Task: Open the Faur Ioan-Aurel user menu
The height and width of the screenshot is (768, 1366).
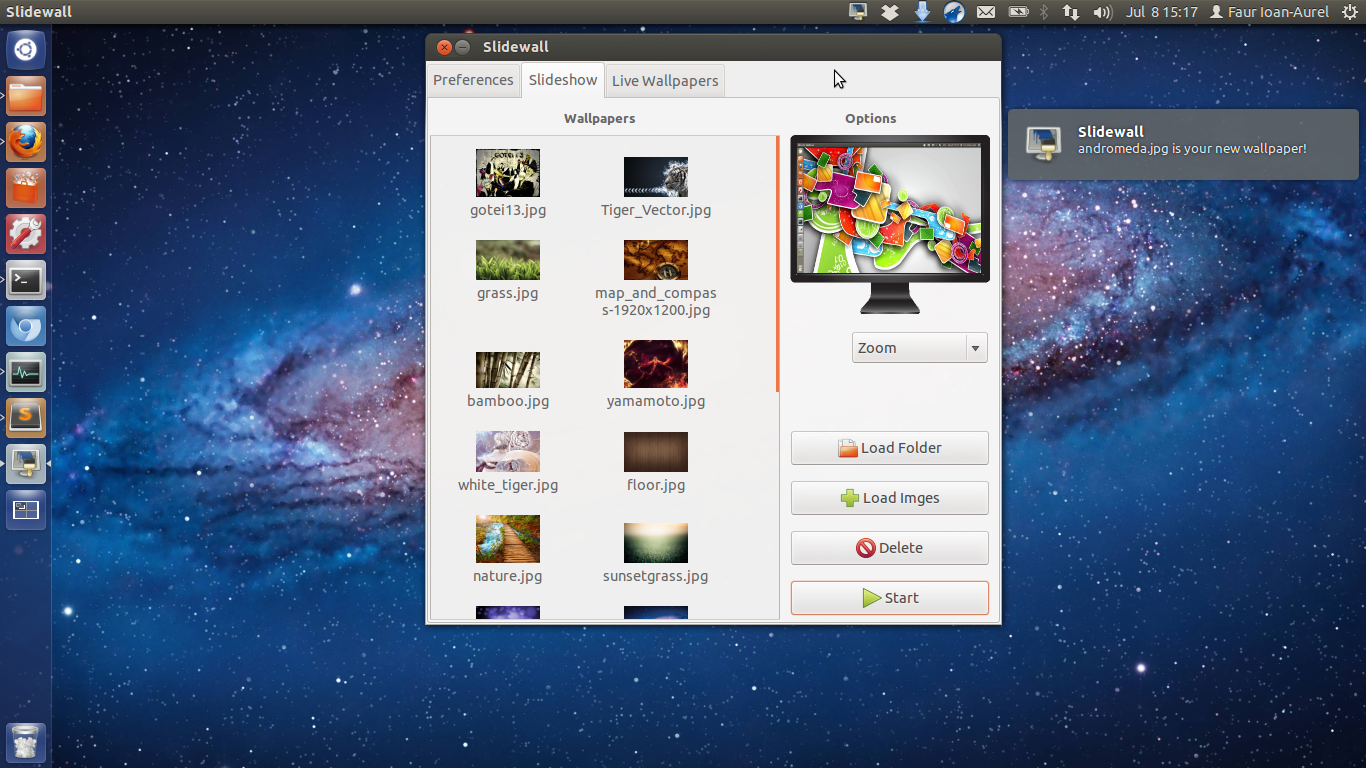Action: (x=1269, y=12)
